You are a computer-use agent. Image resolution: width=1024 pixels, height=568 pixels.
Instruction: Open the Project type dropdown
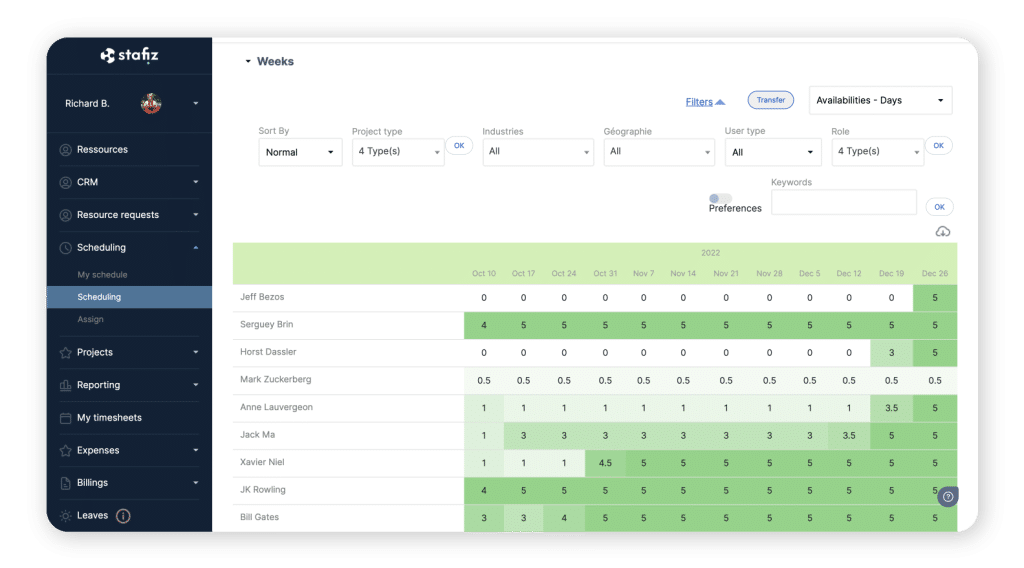[x=398, y=151]
